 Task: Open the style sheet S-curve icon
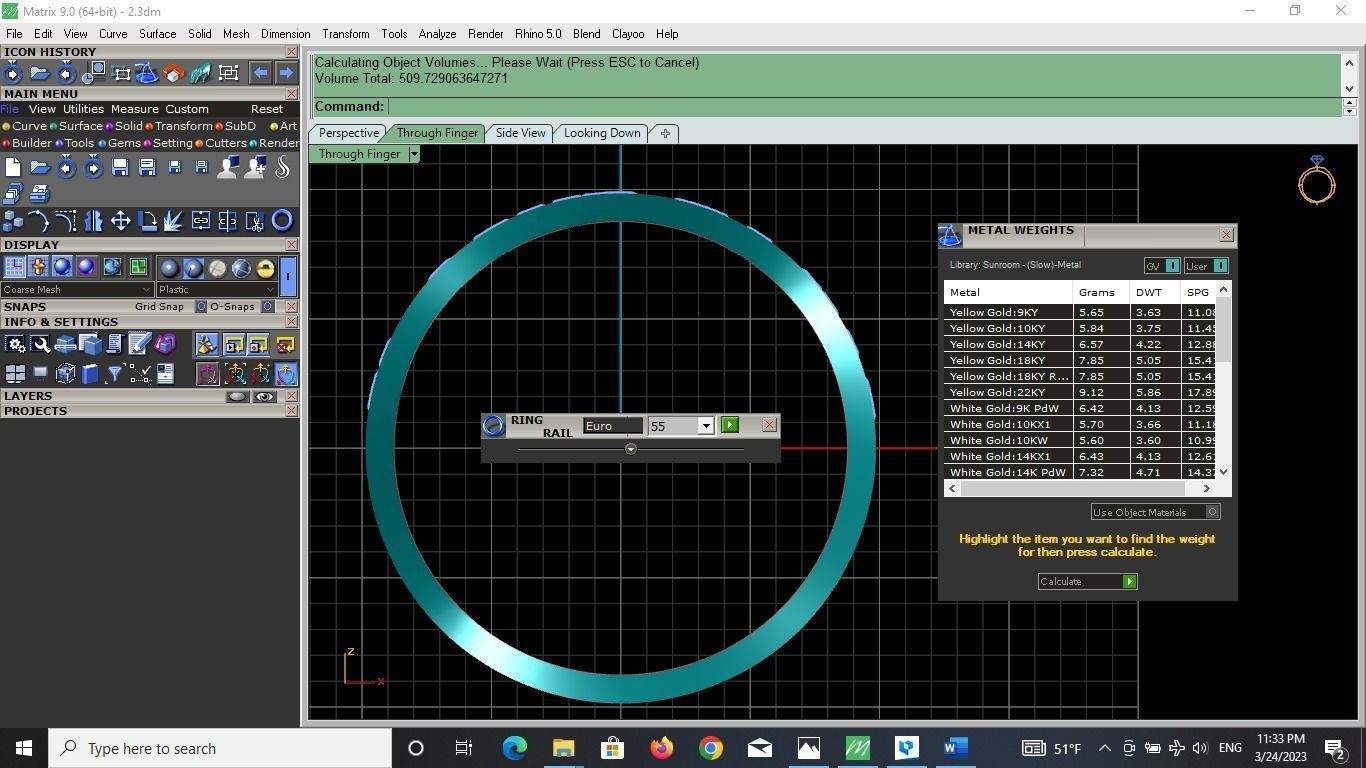click(x=283, y=168)
